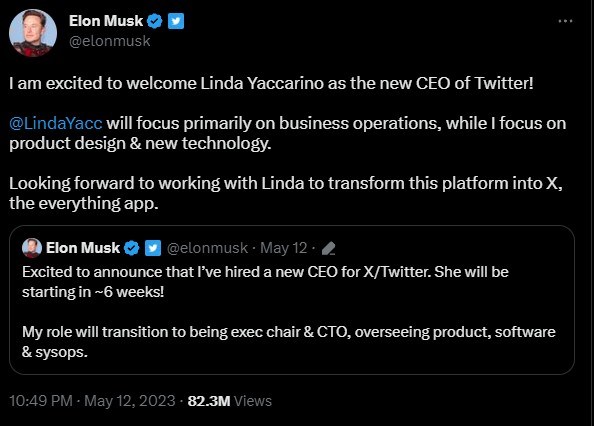Open the @LindaYacc mention link

[56, 123]
